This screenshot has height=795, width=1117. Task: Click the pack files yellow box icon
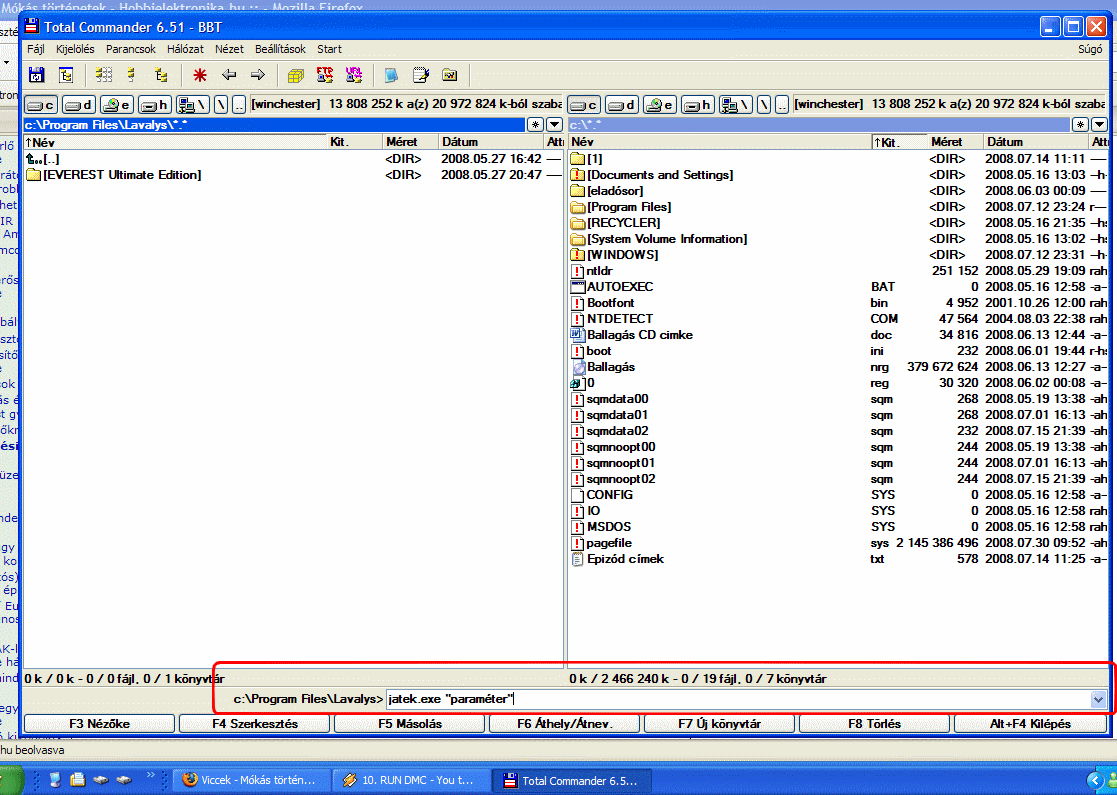[296, 75]
